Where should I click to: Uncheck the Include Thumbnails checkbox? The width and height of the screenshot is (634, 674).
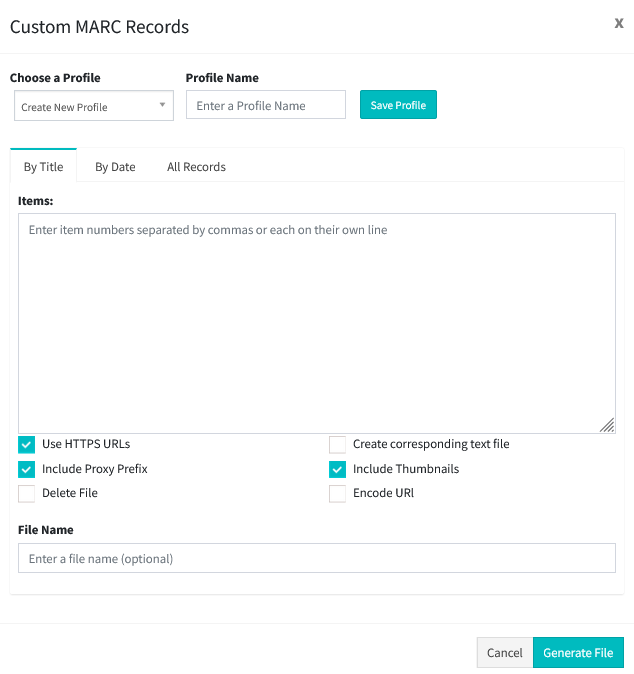click(x=337, y=469)
